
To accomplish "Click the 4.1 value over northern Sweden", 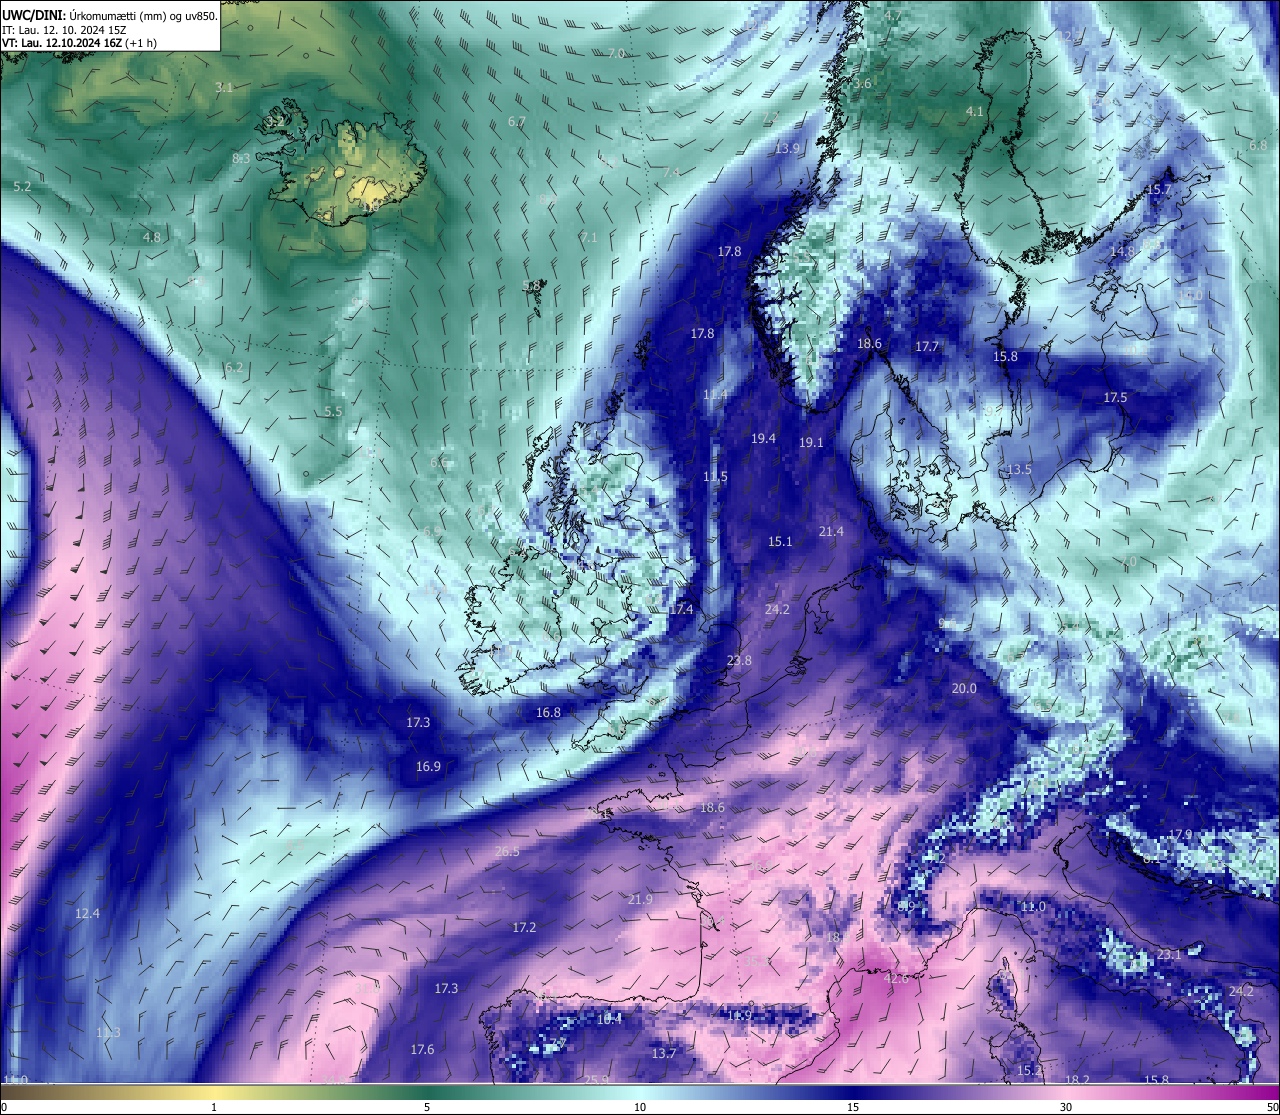I will coord(974,112).
